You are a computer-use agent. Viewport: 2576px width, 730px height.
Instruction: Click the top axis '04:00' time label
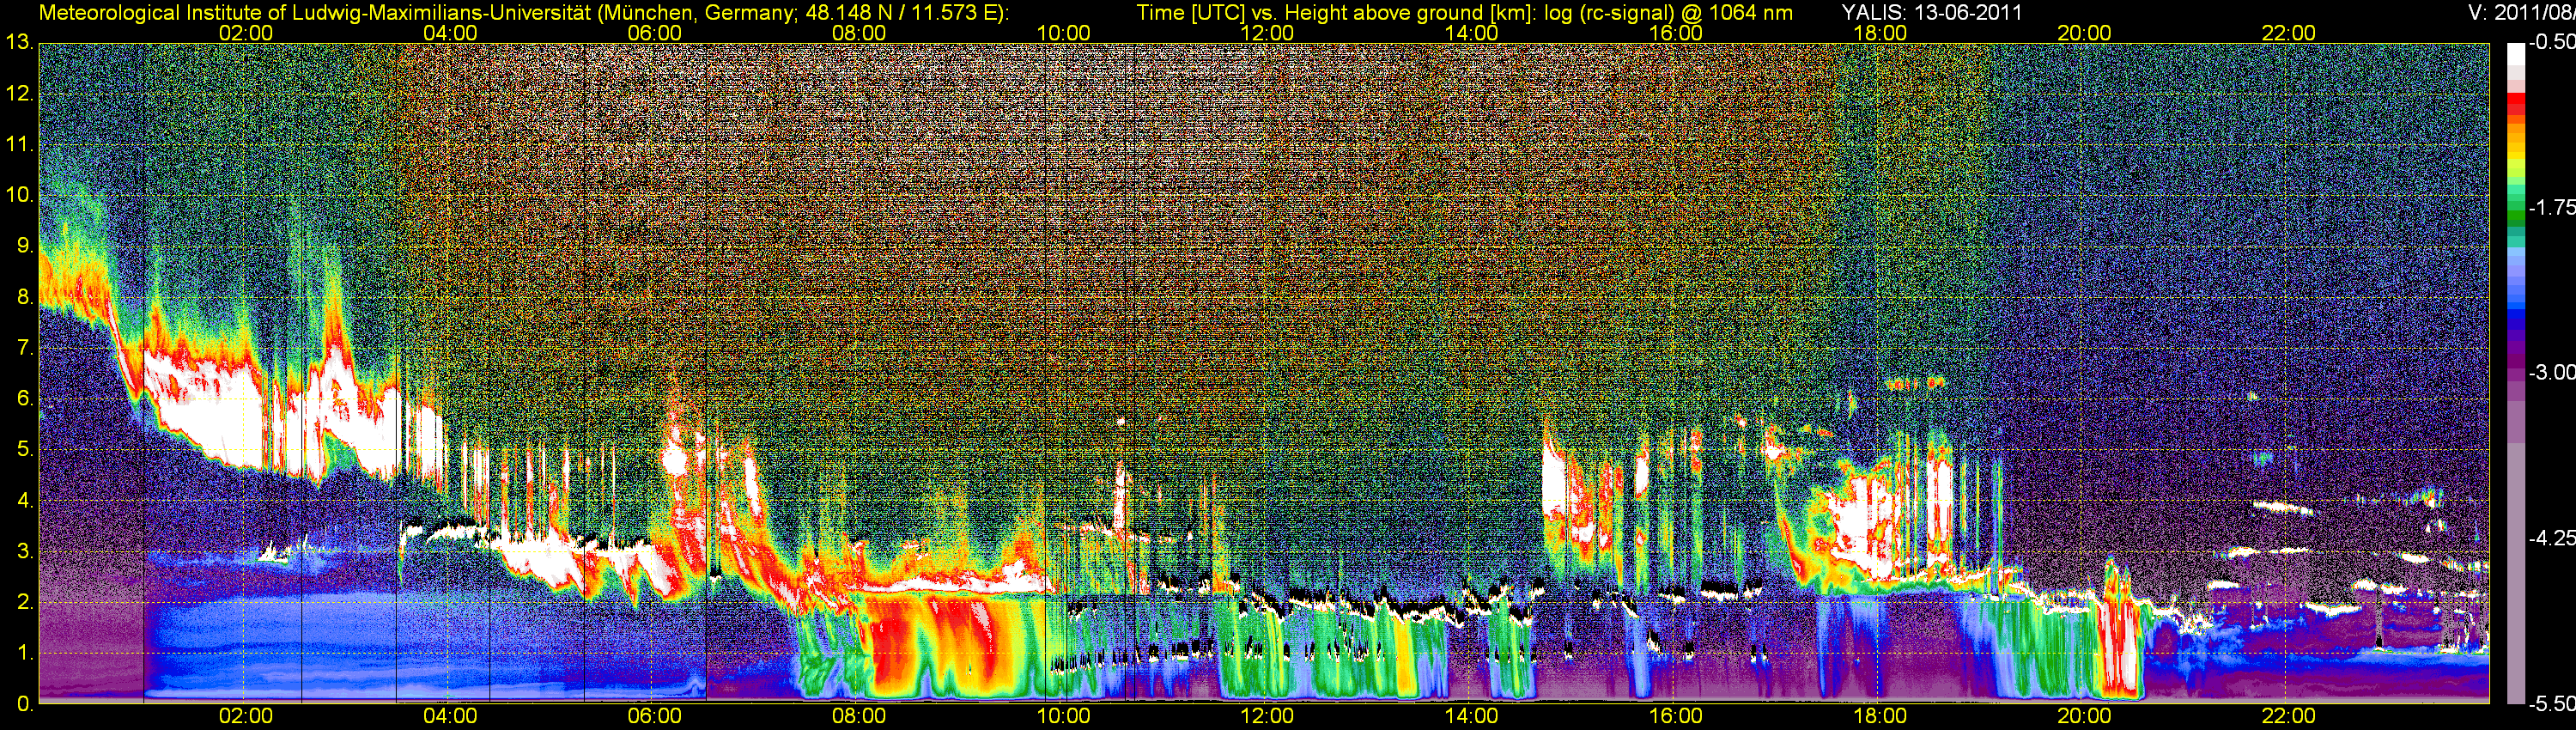coord(450,33)
